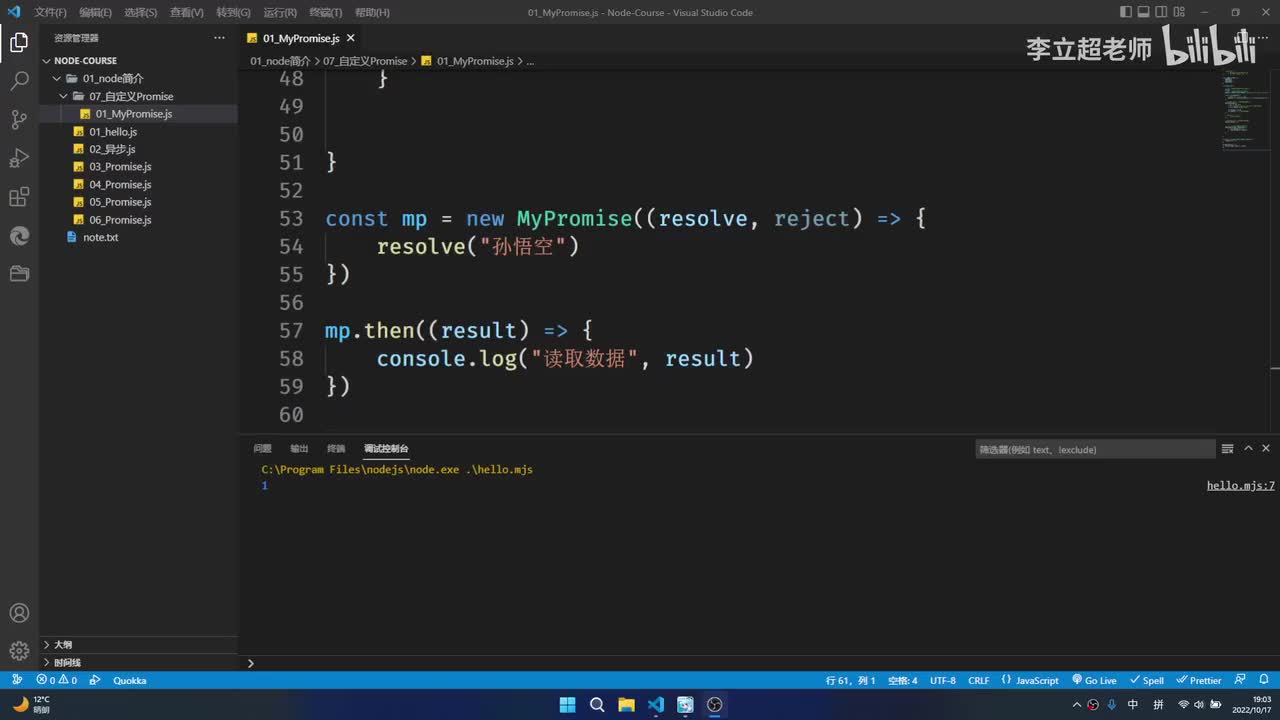
Task: Open the Search view in activity bar
Action: [19, 81]
